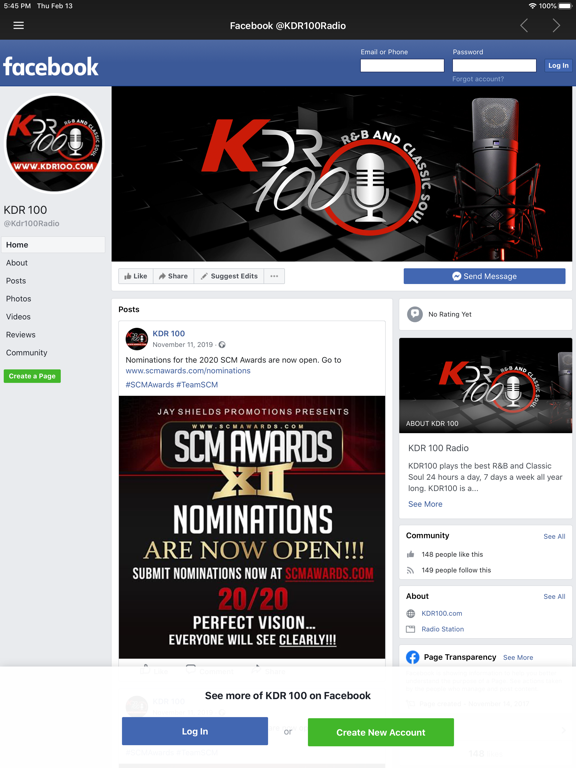This screenshot has height=768, width=576.
Task: Click the three-dots more options button
Action: [x=274, y=276]
